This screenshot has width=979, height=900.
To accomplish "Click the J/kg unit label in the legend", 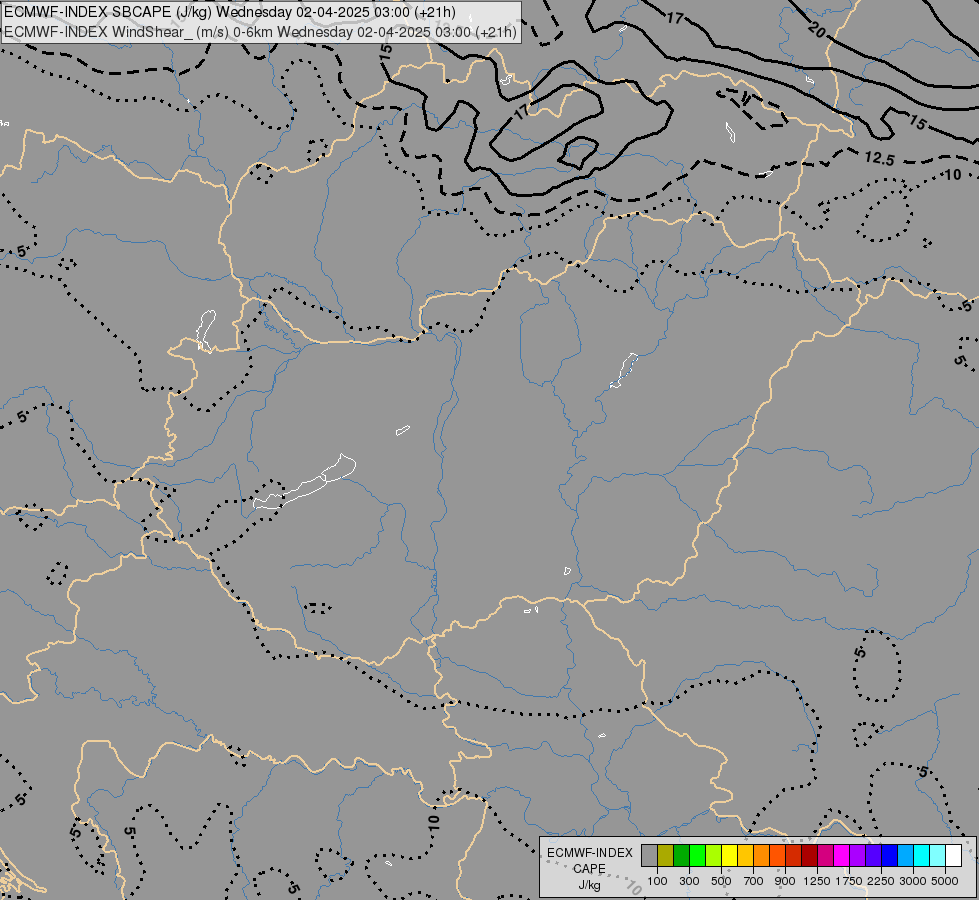I will pos(589,886).
